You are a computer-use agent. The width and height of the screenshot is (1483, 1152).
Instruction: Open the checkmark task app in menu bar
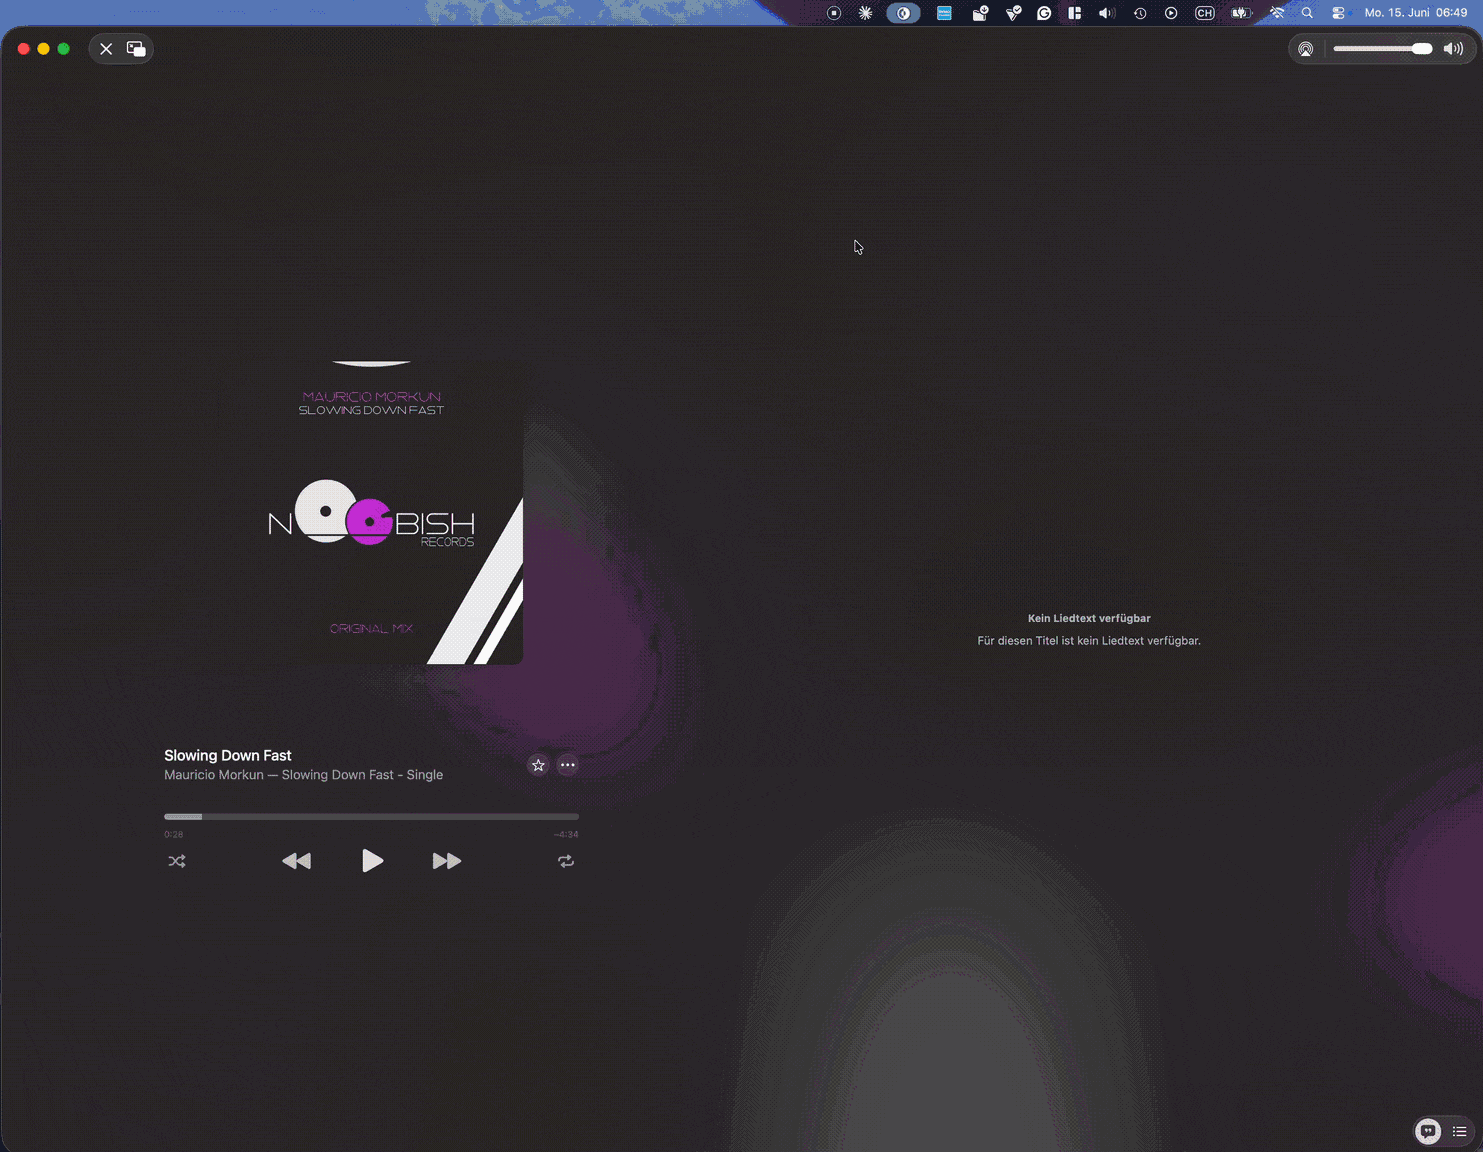point(1013,13)
